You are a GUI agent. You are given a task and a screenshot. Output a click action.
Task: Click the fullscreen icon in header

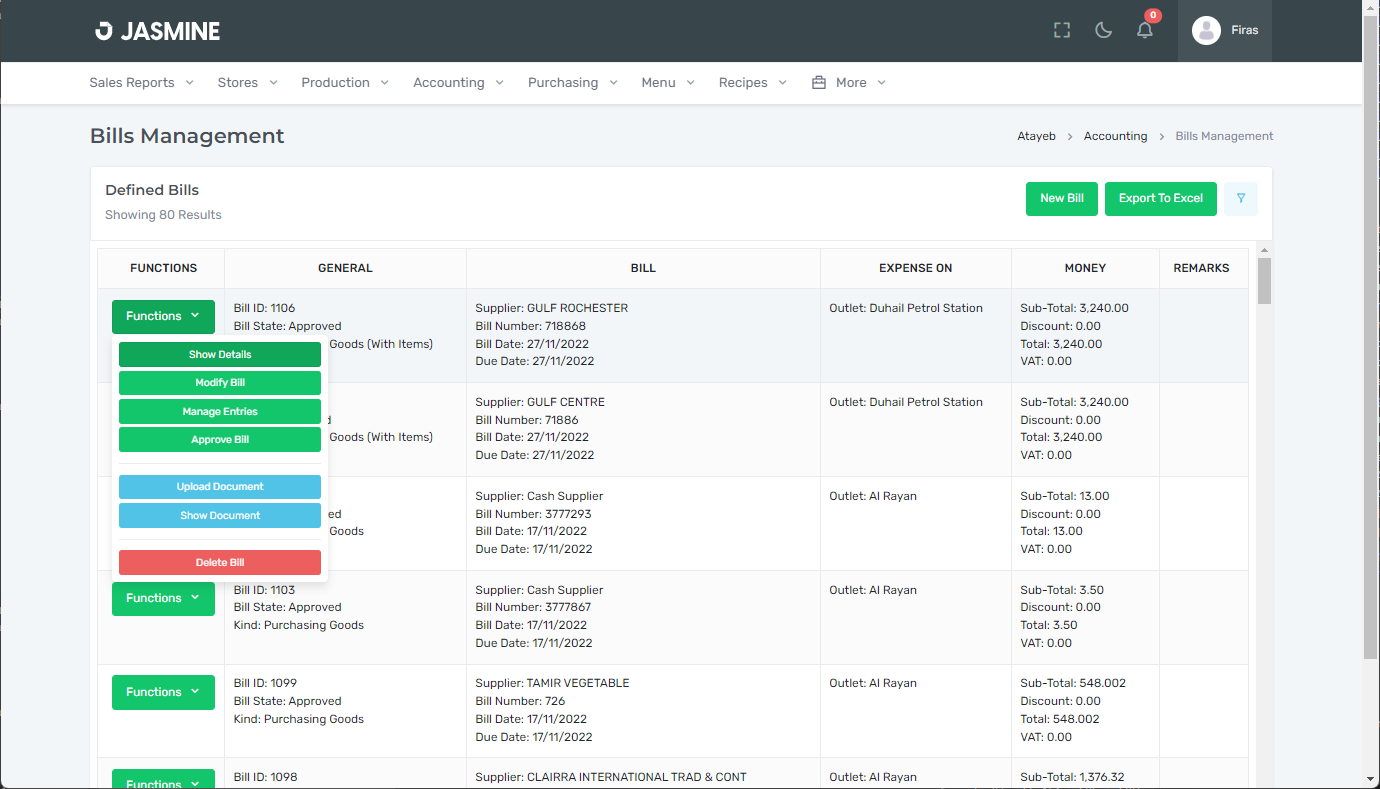pyautogui.click(x=1062, y=31)
